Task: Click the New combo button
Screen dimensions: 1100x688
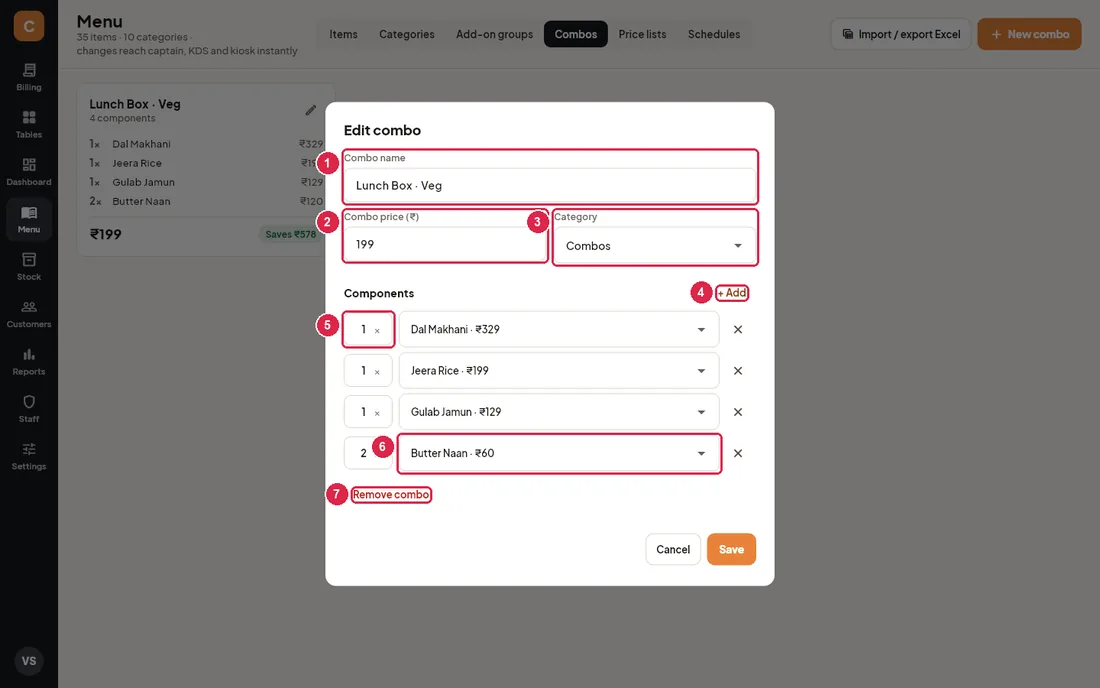Action: (x=1029, y=34)
